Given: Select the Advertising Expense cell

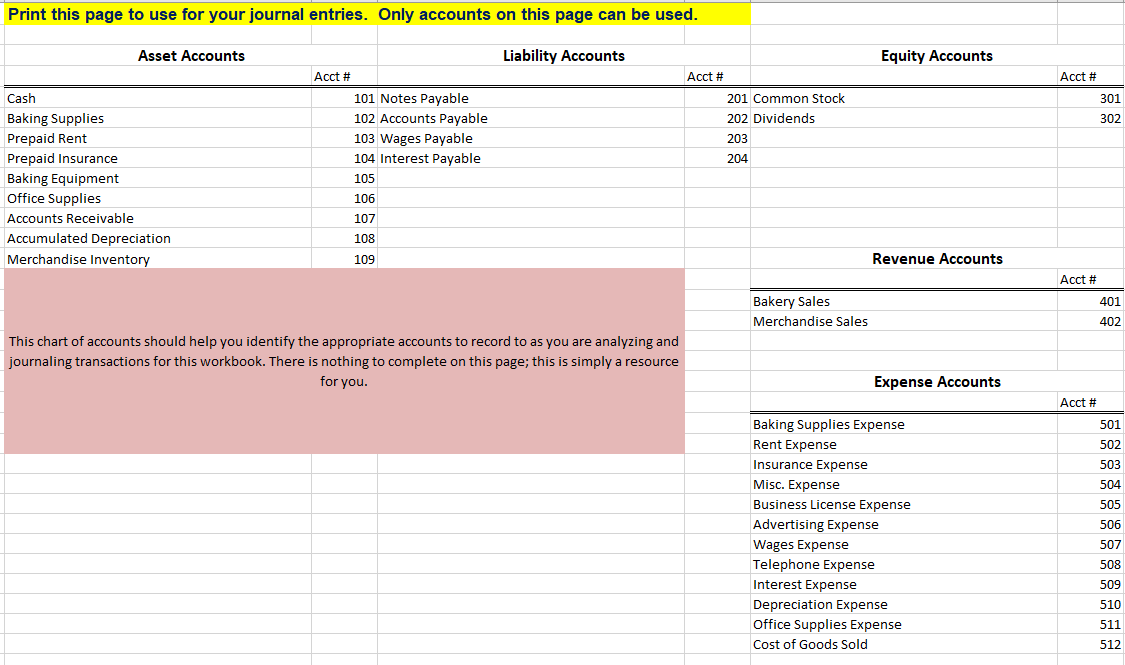Looking at the screenshot, I should coord(904,524).
